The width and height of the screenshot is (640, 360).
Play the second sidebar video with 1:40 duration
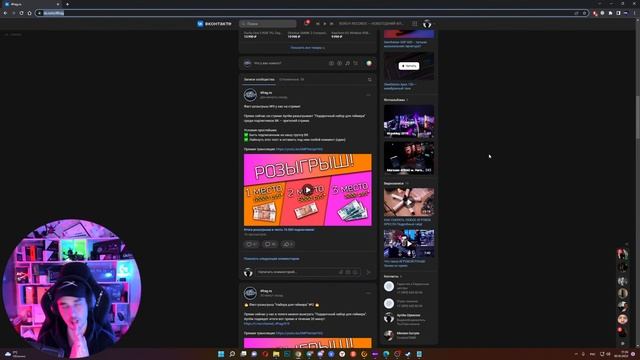409,244
